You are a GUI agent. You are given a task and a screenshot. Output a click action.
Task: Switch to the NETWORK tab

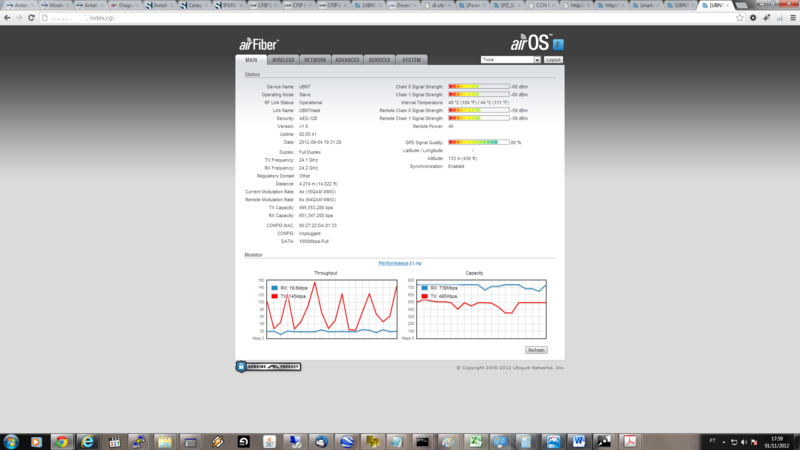pyautogui.click(x=315, y=60)
